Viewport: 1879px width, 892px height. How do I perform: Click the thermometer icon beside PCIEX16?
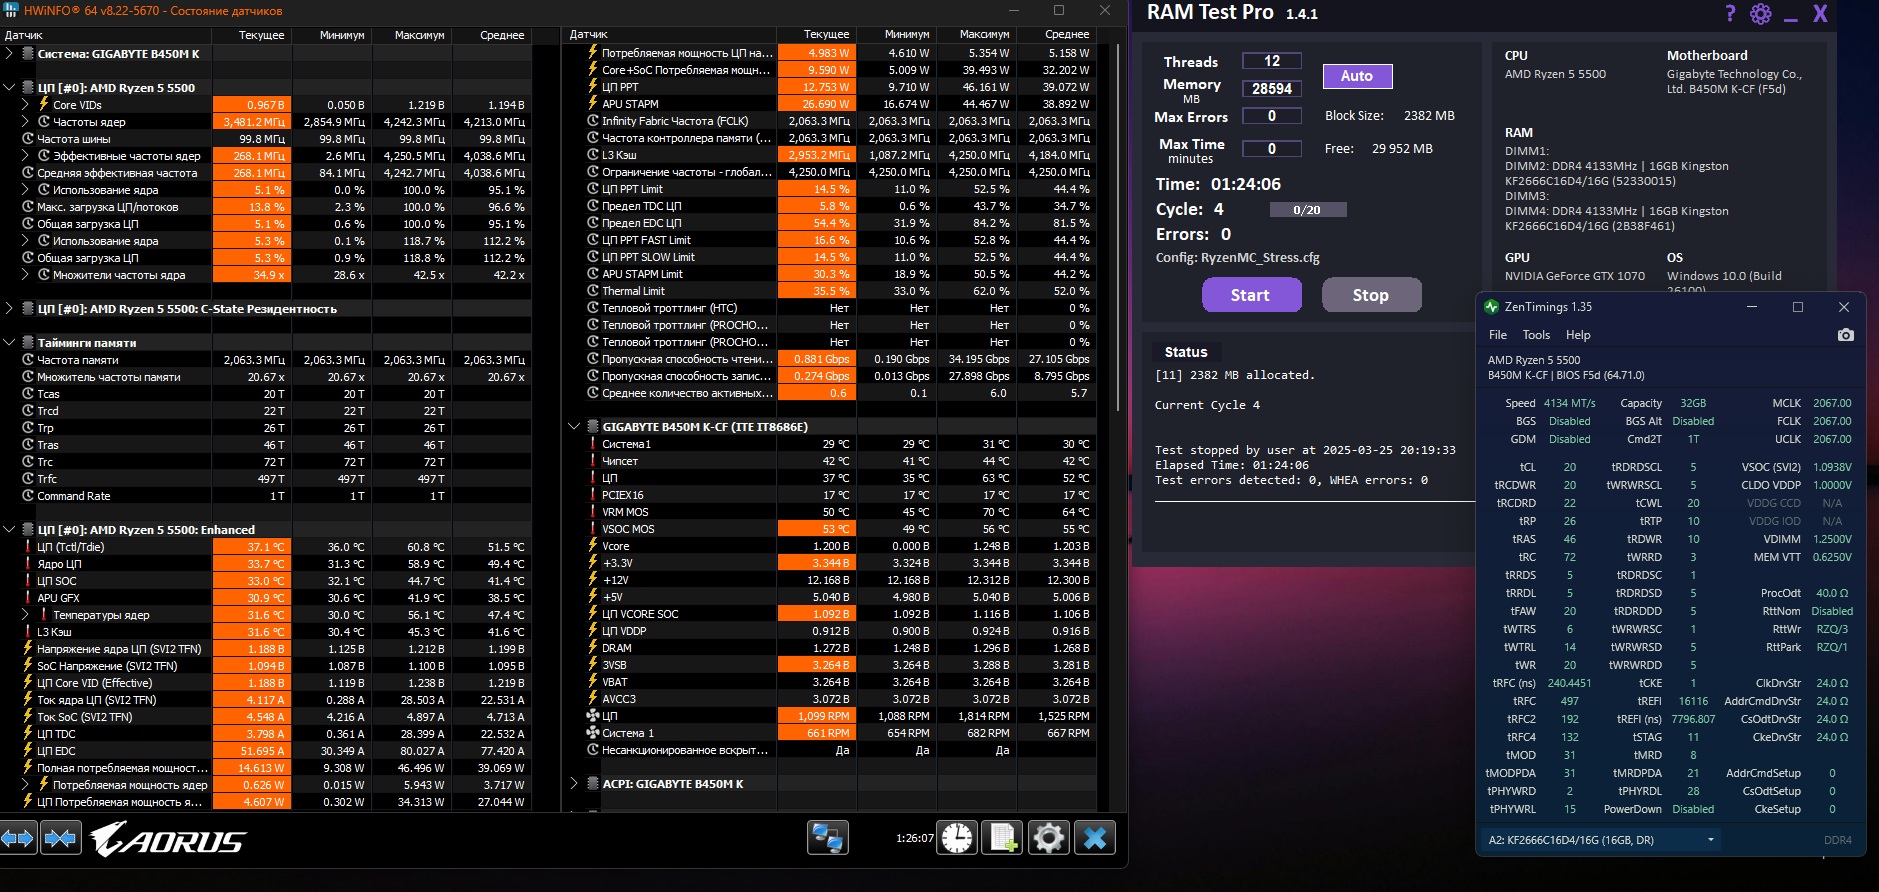pyautogui.click(x=592, y=495)
